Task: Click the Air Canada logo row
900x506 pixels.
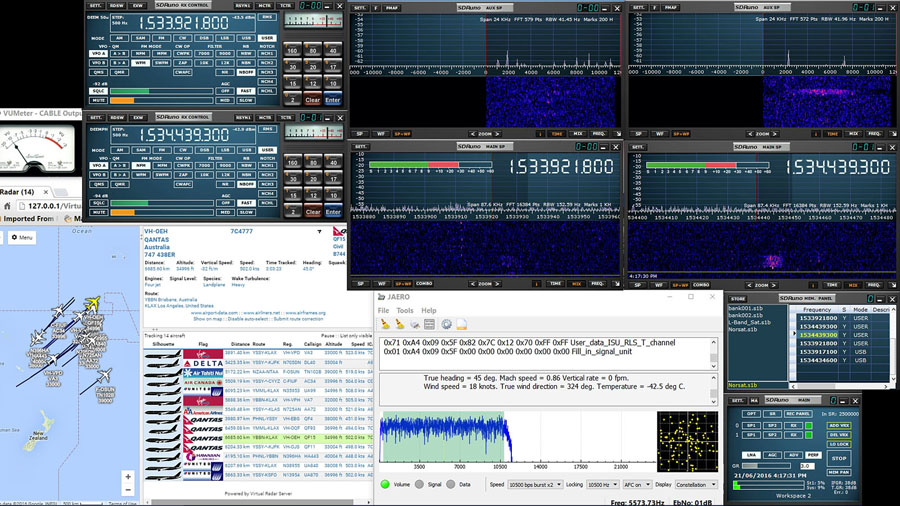Action: pos(203,382)
